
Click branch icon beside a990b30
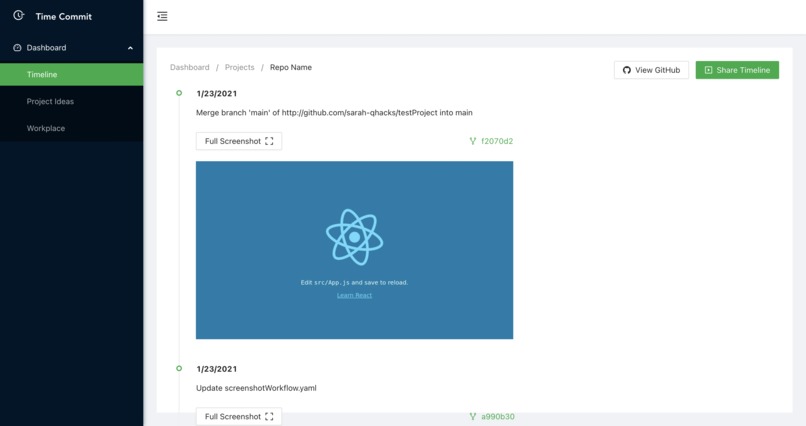click(473, 416)
